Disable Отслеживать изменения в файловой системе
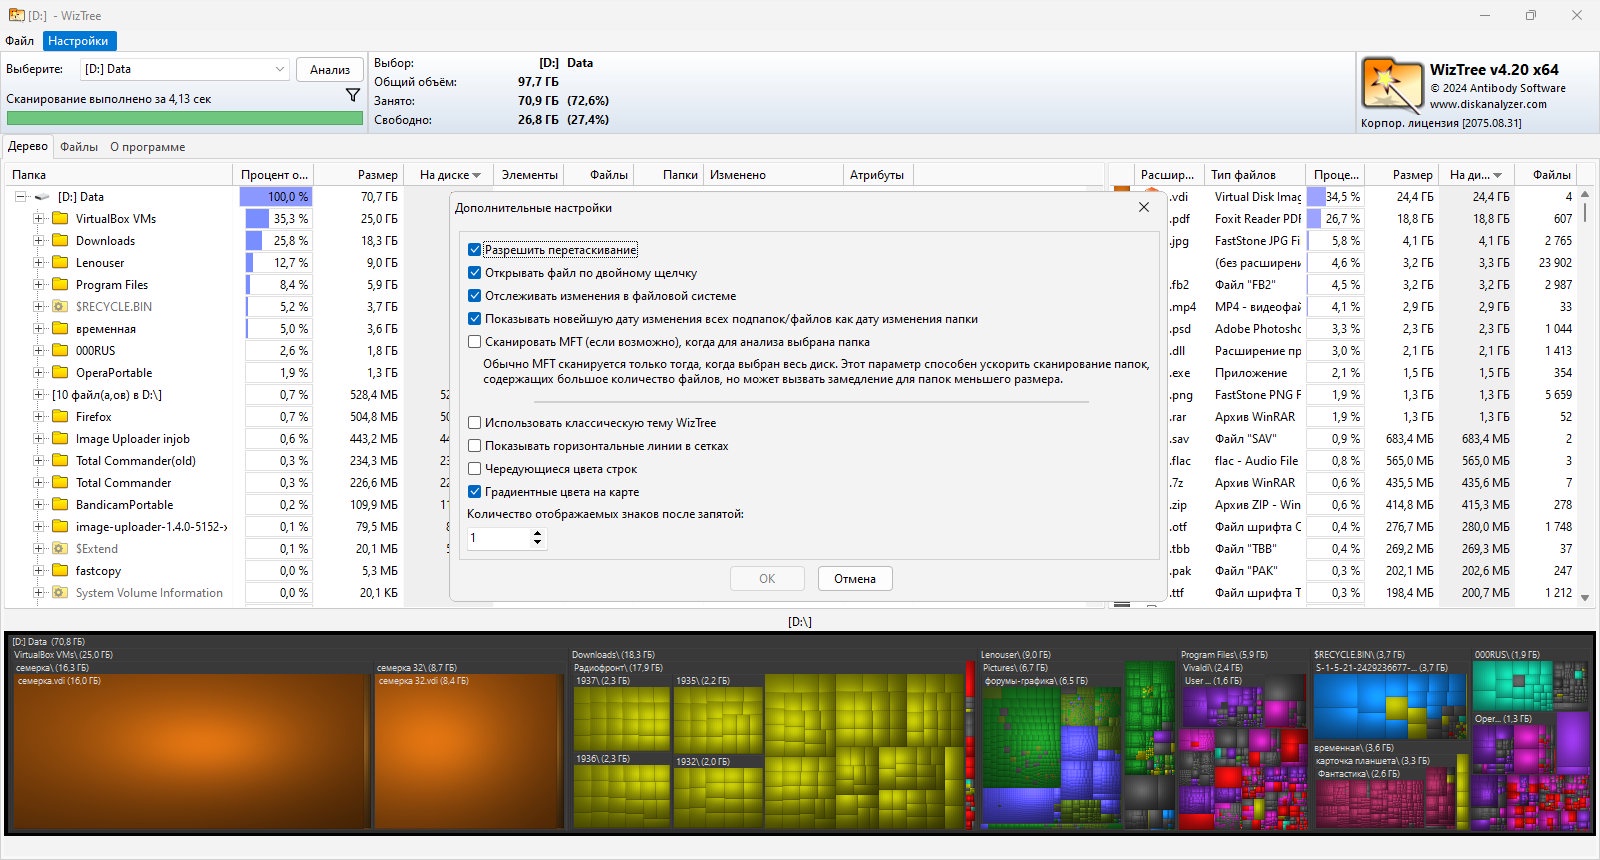This screenshot has width=1600, height=860. (x=475, y=296)
